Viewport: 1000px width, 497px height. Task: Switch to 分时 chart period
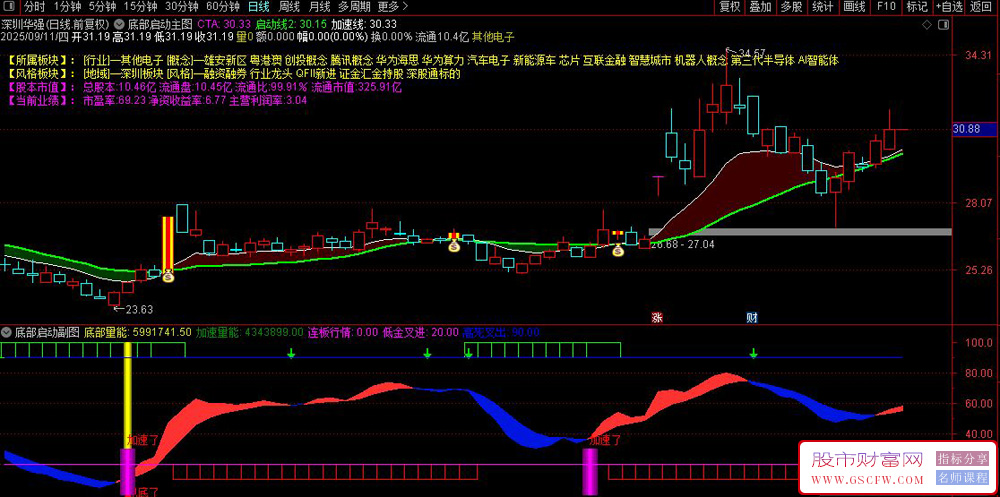tap(34, 7)
